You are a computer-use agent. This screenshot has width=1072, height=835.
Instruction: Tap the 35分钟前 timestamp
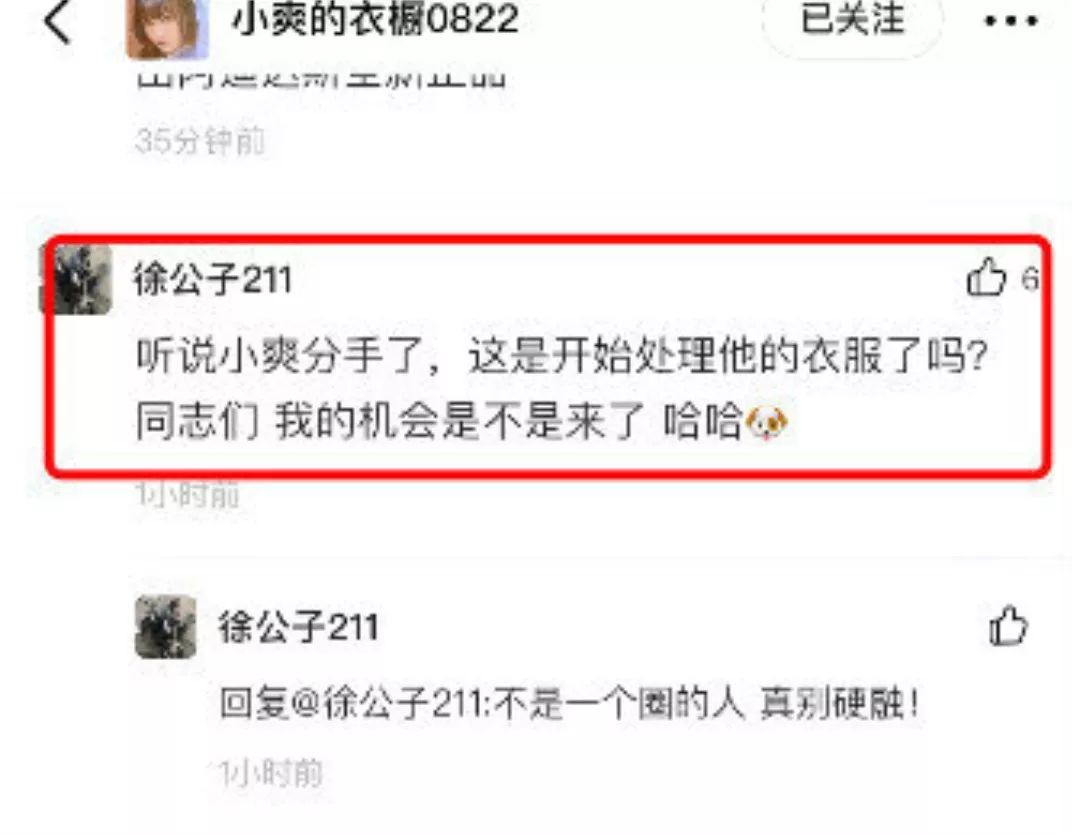pos(200,141)
